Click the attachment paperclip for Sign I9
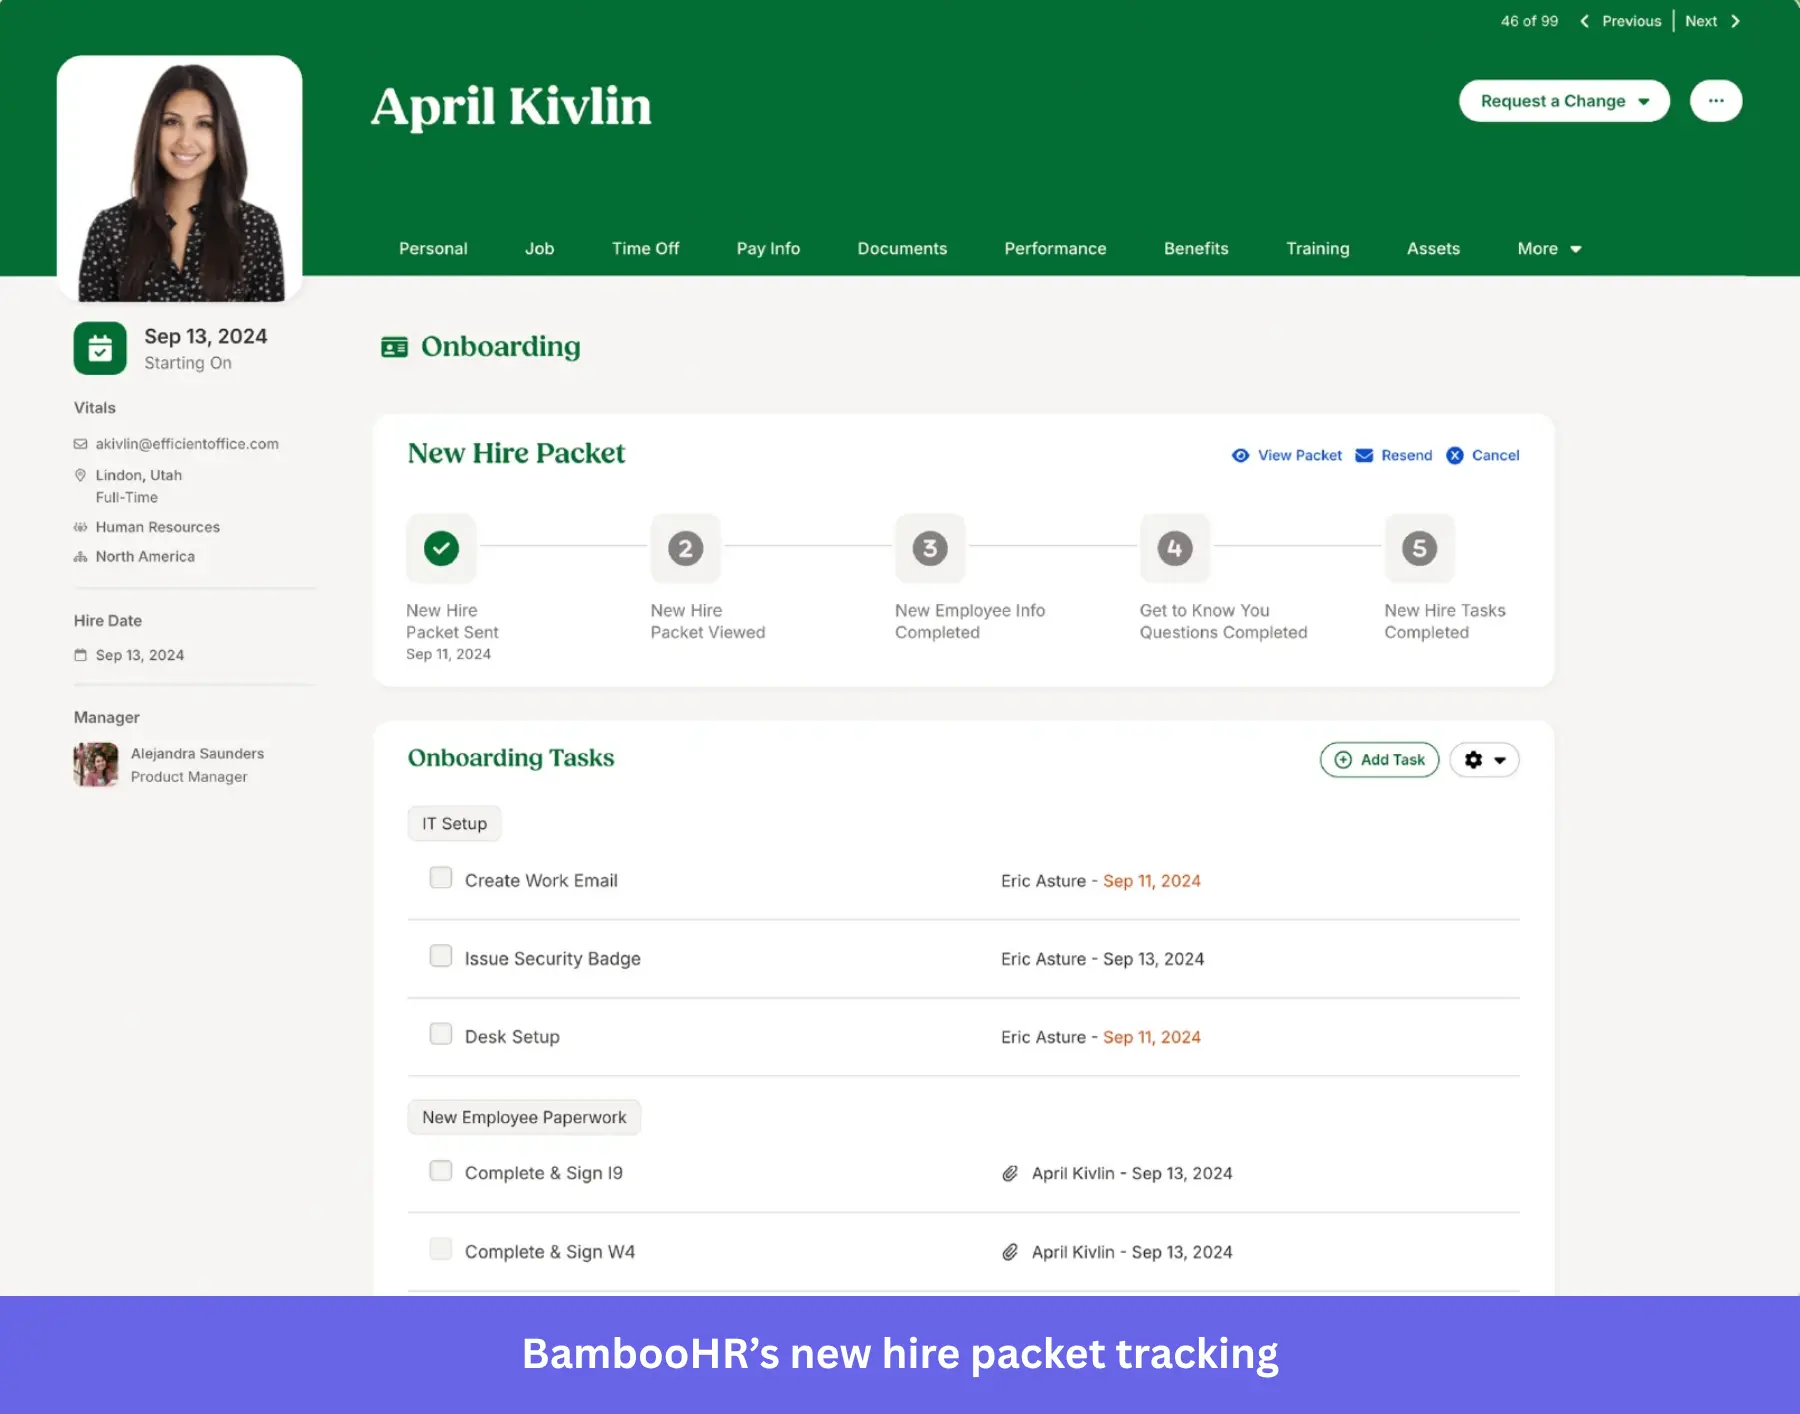1800x1414 pixels. pyautogui.click(x=1010, y=1173)
